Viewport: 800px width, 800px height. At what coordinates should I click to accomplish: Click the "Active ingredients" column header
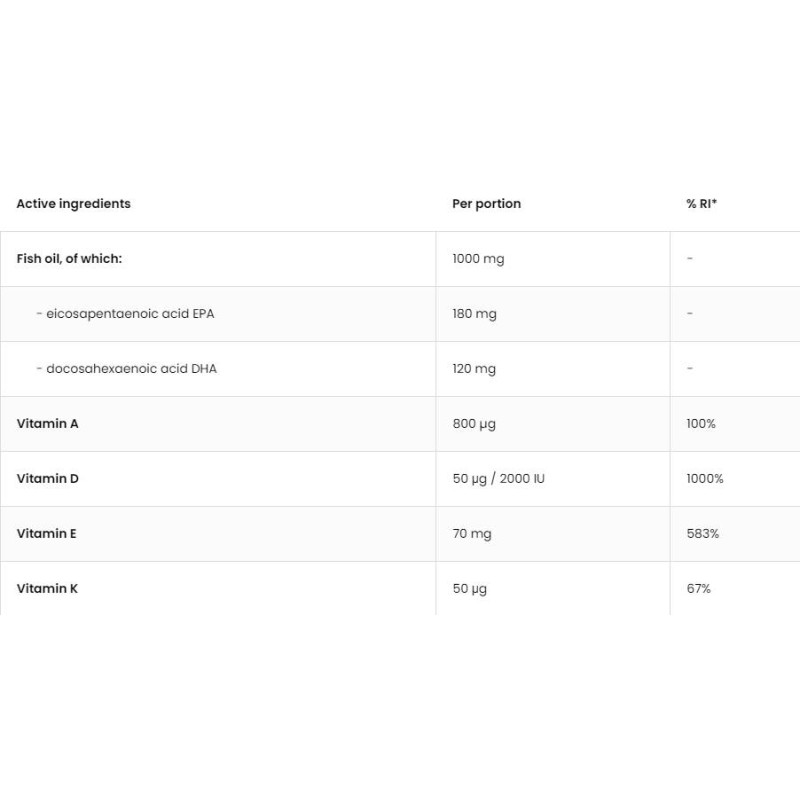point(73,204)
